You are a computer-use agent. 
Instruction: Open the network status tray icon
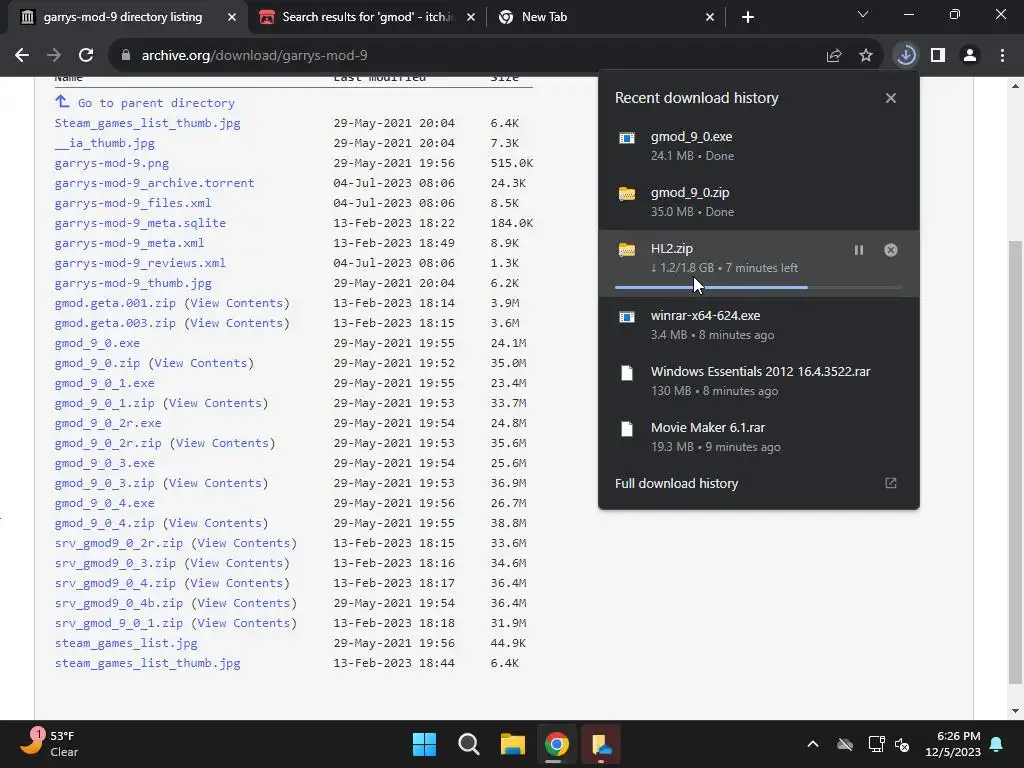(876, 744)
